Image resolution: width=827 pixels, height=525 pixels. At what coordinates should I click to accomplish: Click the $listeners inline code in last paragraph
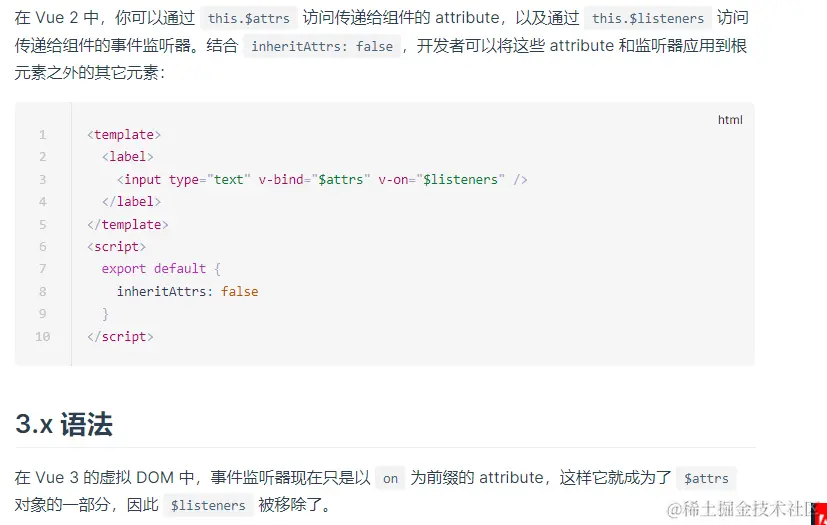pos(208,506)
